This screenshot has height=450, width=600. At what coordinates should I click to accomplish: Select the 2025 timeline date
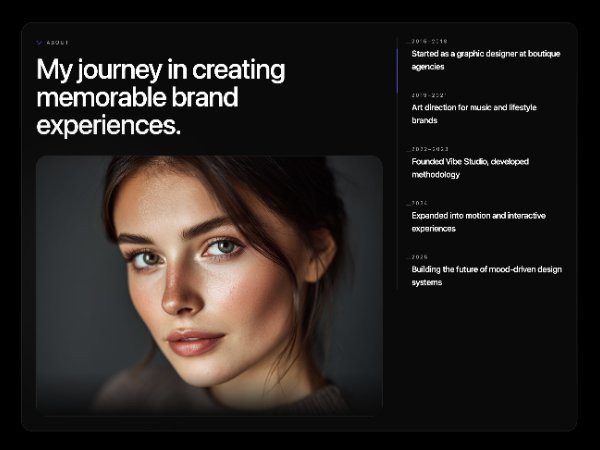coord(420,257)
